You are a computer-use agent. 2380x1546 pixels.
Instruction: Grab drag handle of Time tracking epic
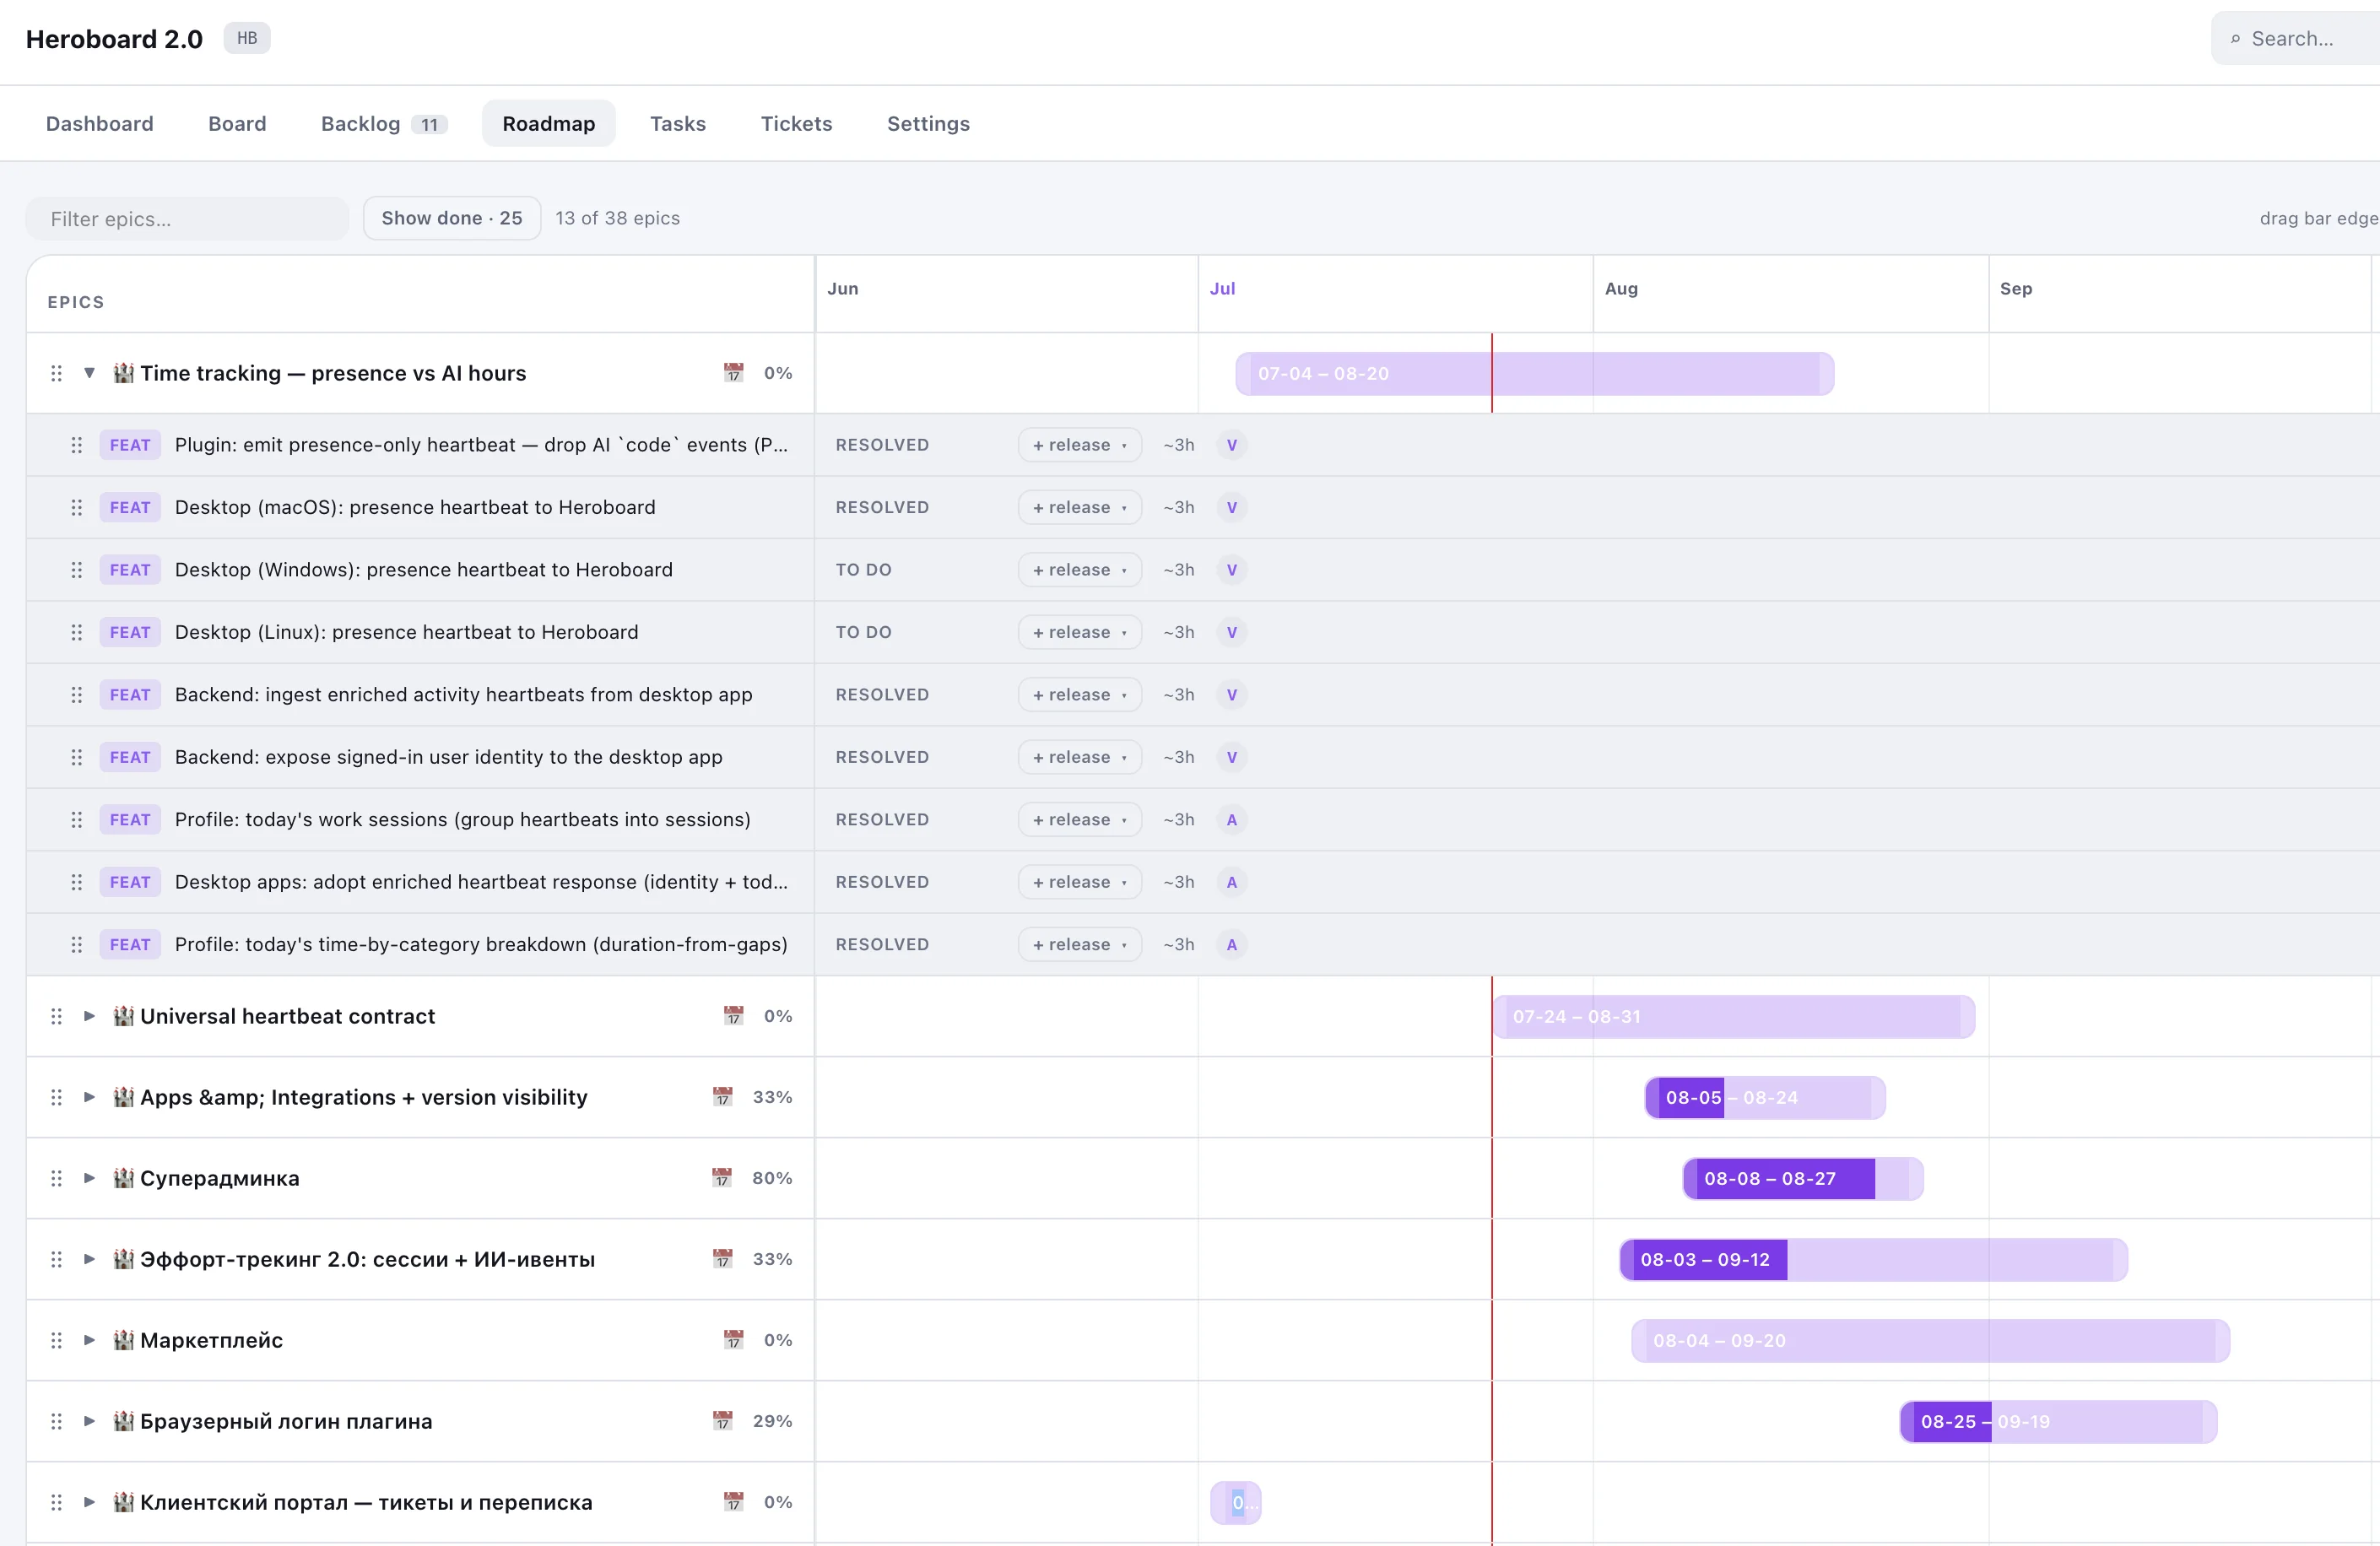coord(57,373)
